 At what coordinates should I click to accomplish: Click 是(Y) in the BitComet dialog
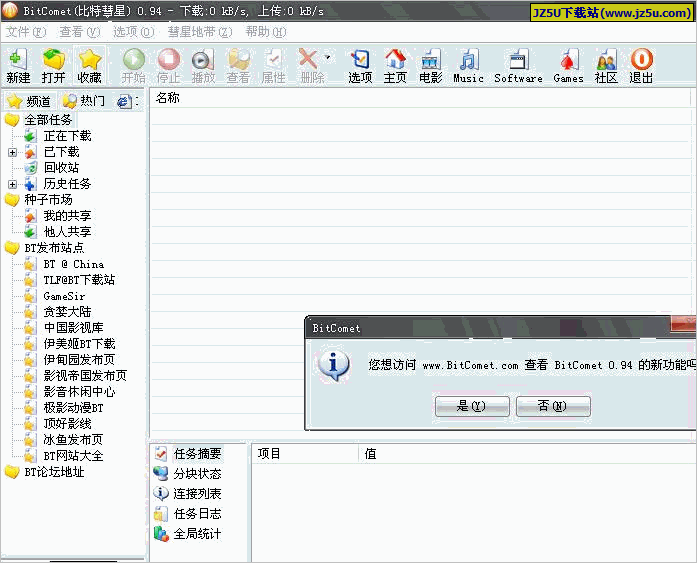(472, 406)
